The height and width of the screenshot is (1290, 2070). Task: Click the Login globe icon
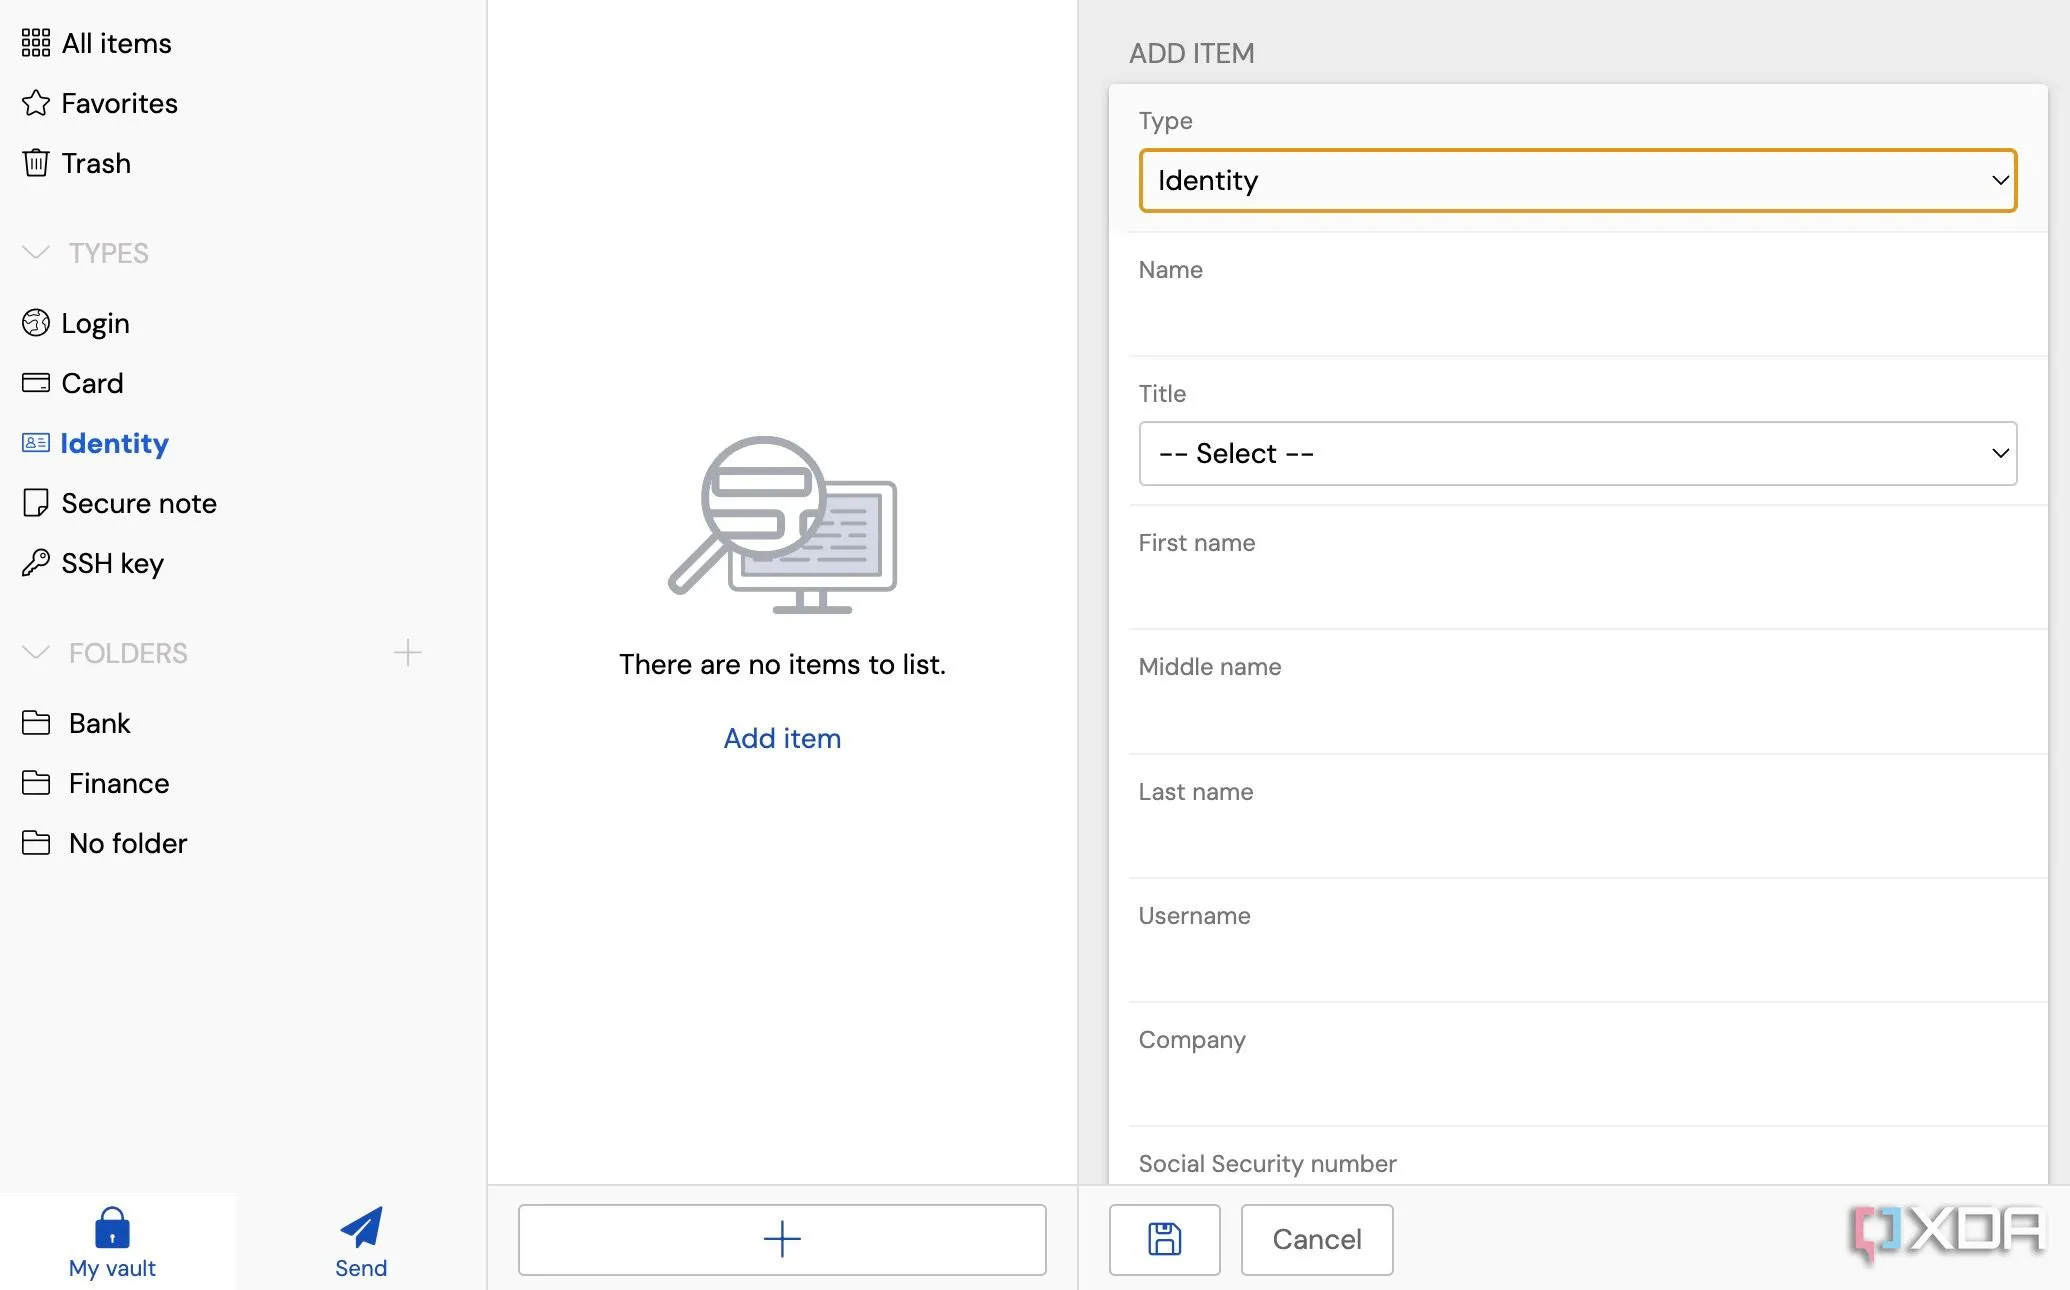point(36,323)
